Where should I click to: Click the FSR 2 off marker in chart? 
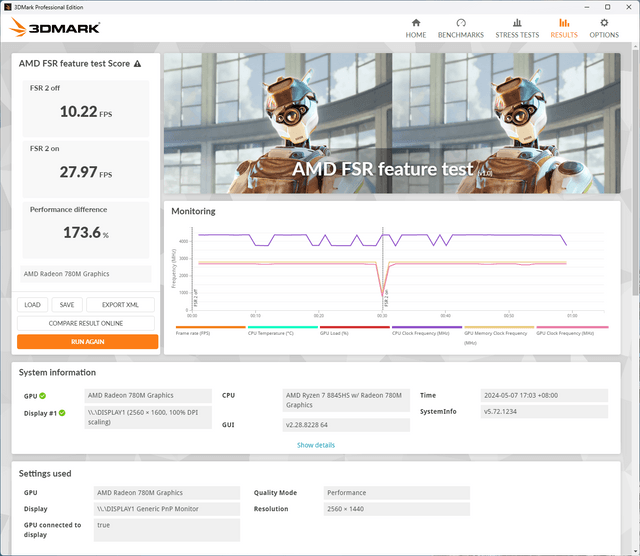coord(196,298)
